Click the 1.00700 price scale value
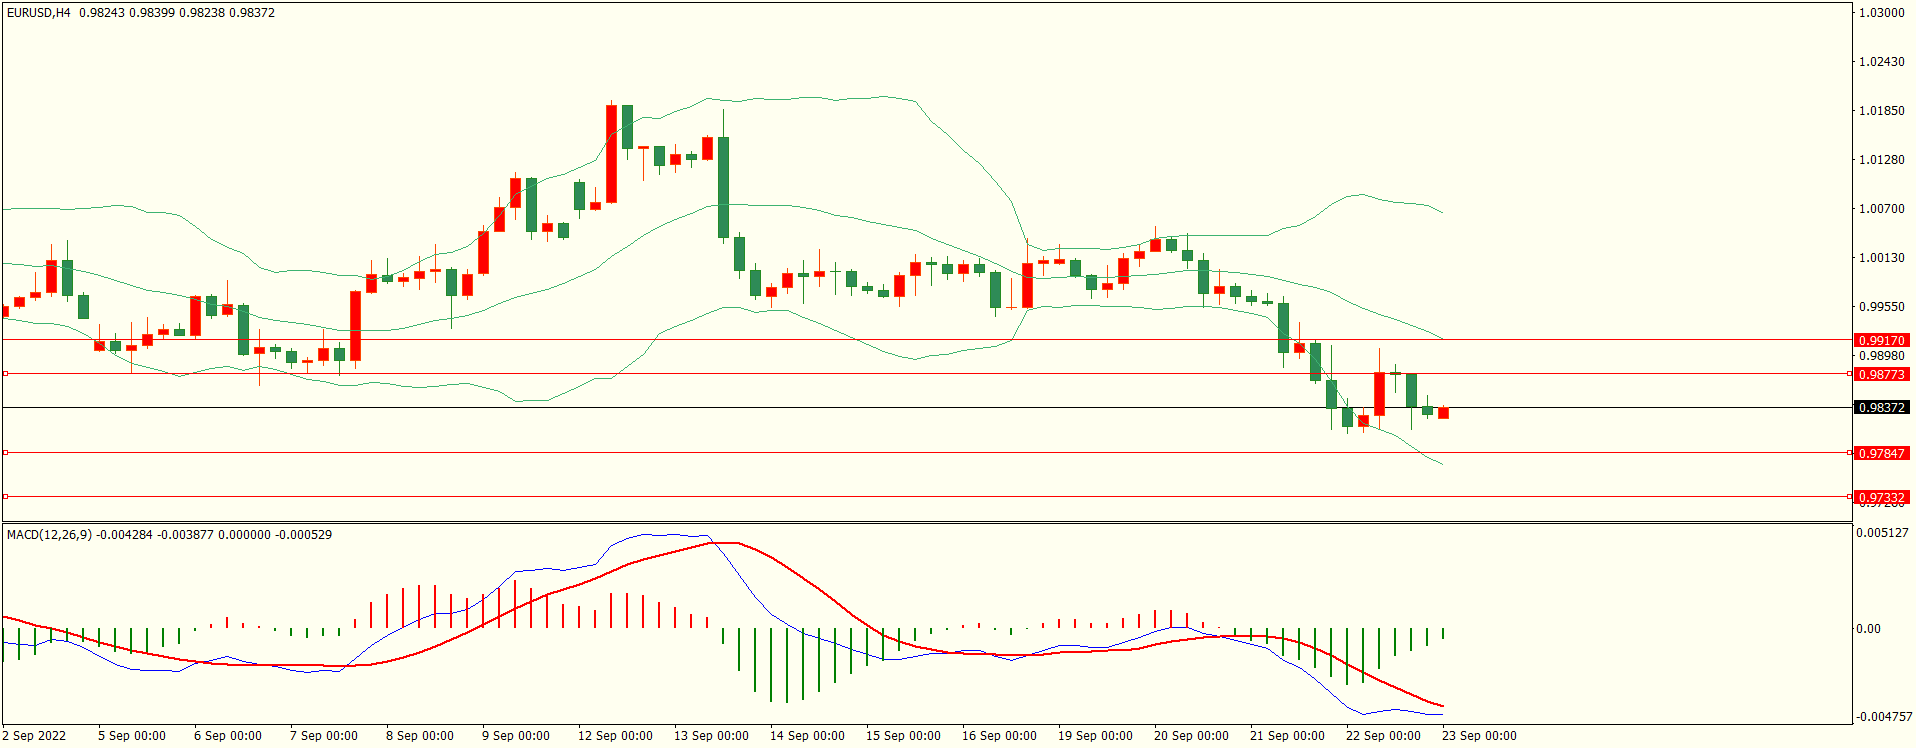 pos(1881,209)
